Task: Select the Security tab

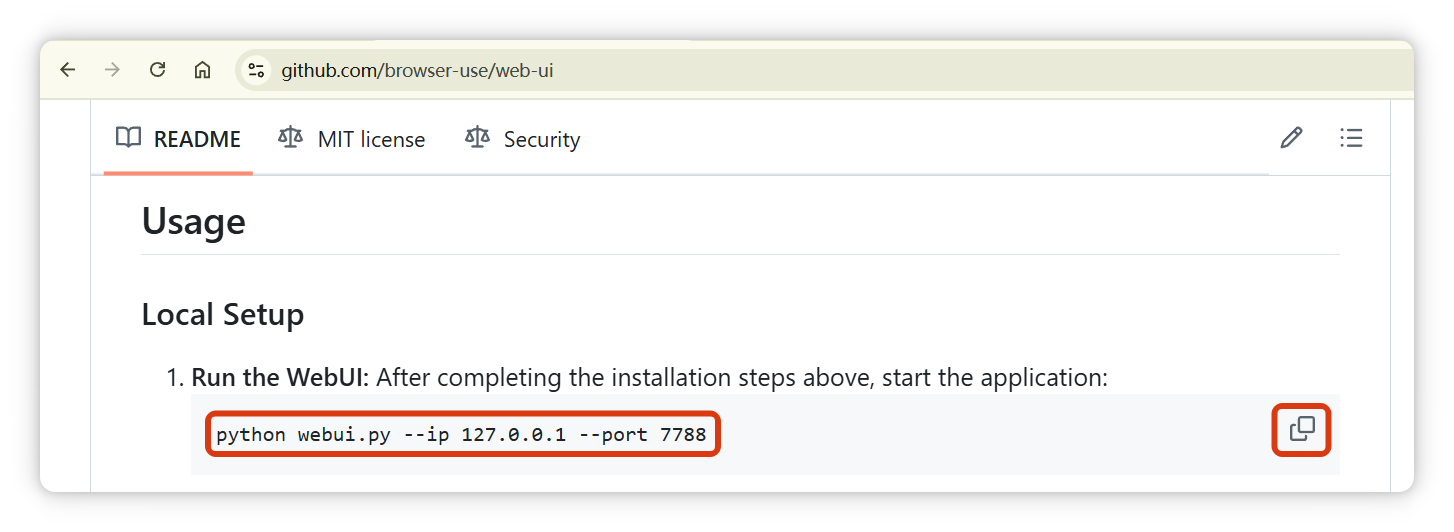Action: (523, 139)
